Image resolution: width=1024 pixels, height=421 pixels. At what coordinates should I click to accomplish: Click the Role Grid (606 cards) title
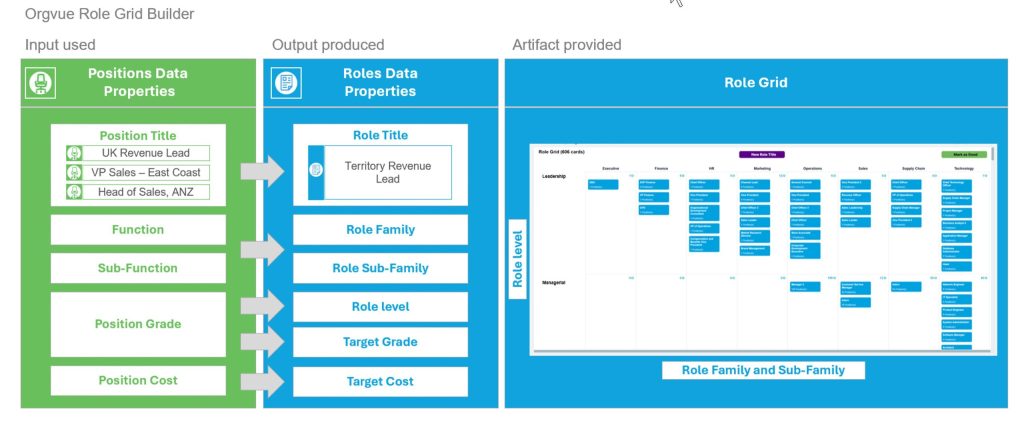click(561, 151)
